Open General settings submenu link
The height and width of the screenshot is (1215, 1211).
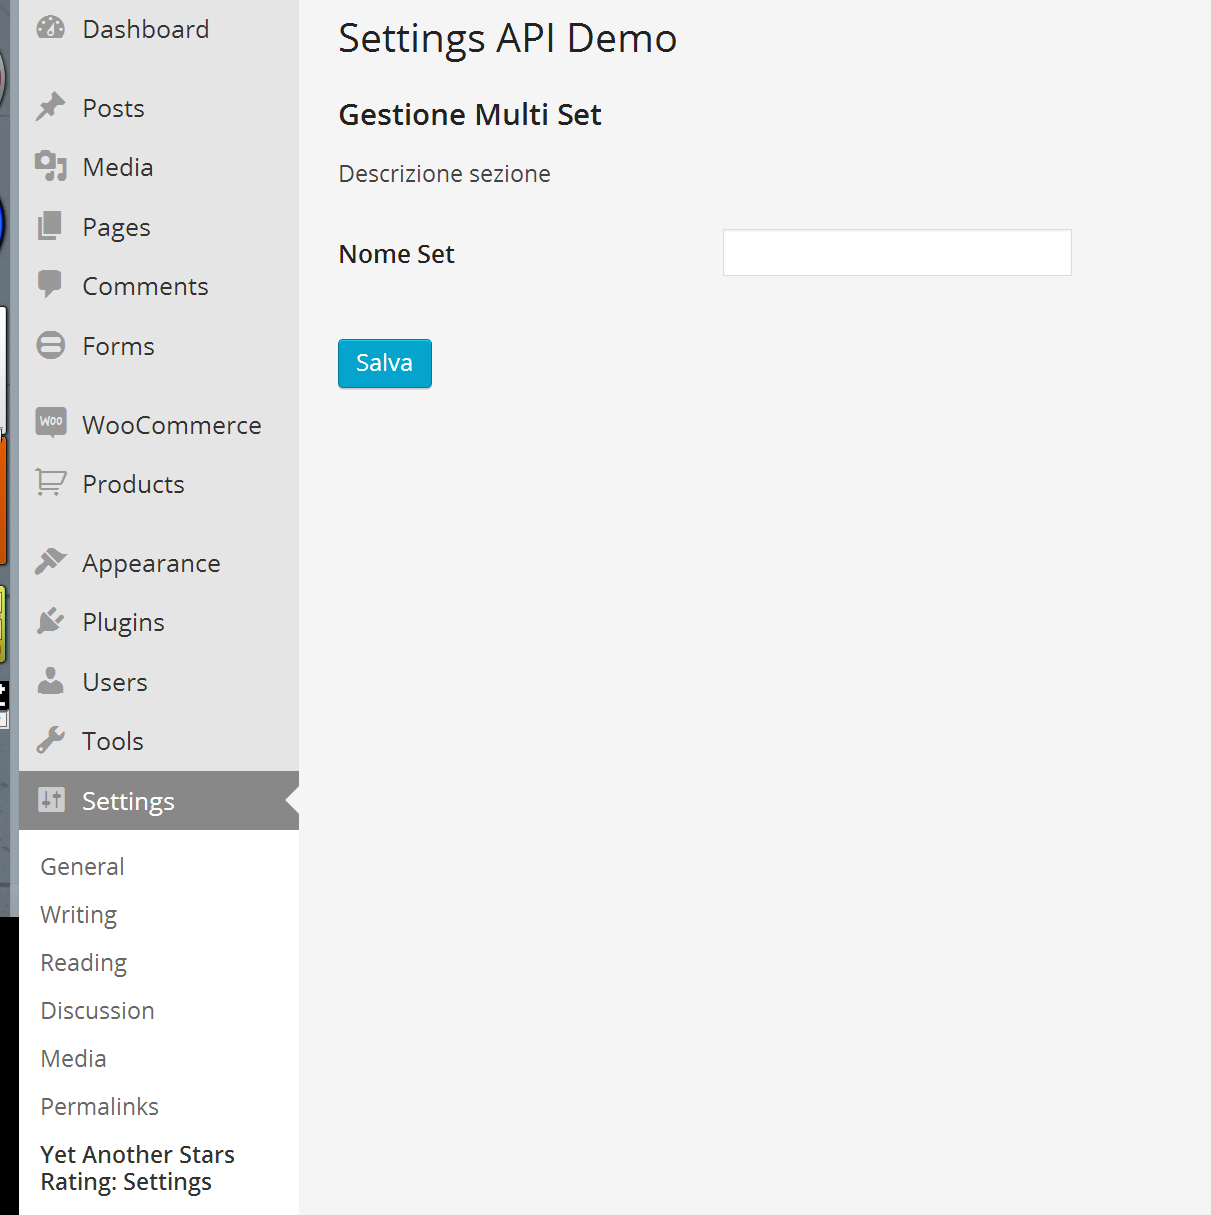(82, 866)
